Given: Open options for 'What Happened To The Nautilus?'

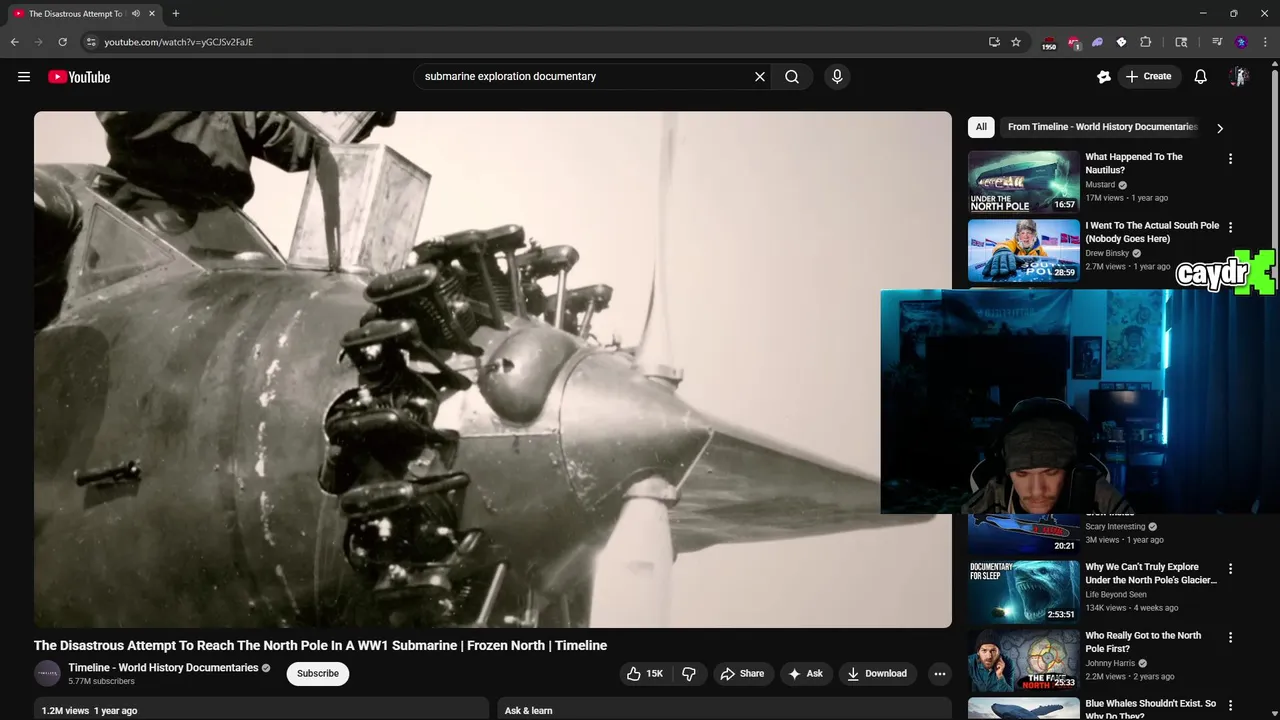Looking at the screenshot, I should tap(1230, 158).
